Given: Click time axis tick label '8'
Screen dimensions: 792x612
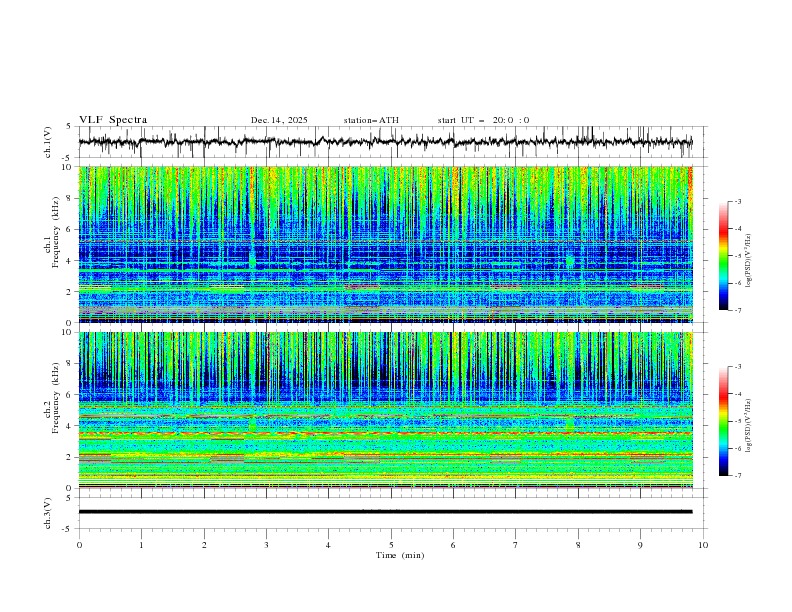Looking at the screenshot, I should coord(578,545).
